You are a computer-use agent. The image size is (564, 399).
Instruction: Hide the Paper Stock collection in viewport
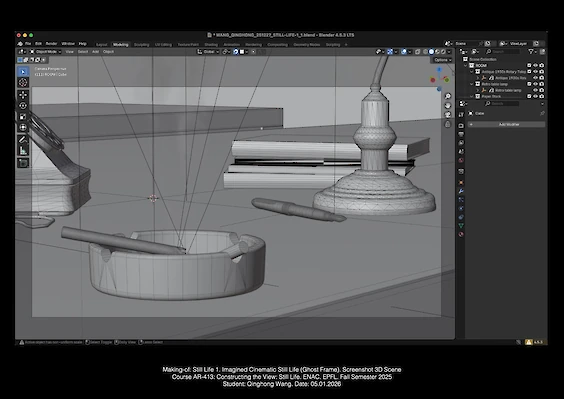(x=535, y=96)
